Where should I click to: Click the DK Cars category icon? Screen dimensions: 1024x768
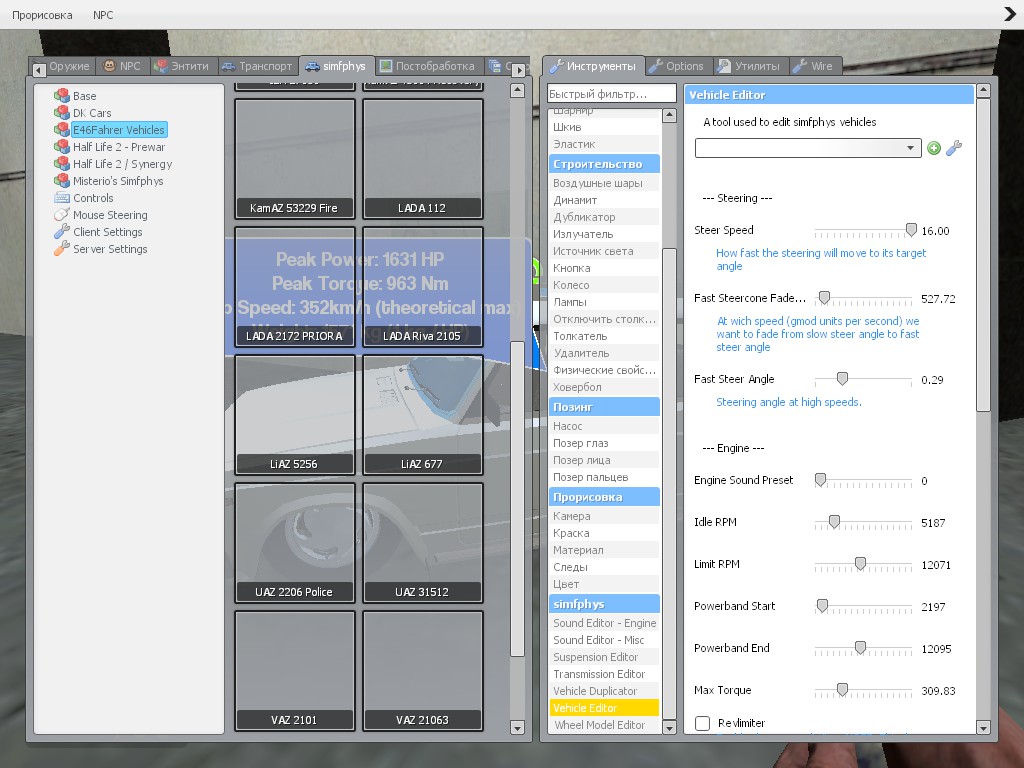[x=62, y=113]
